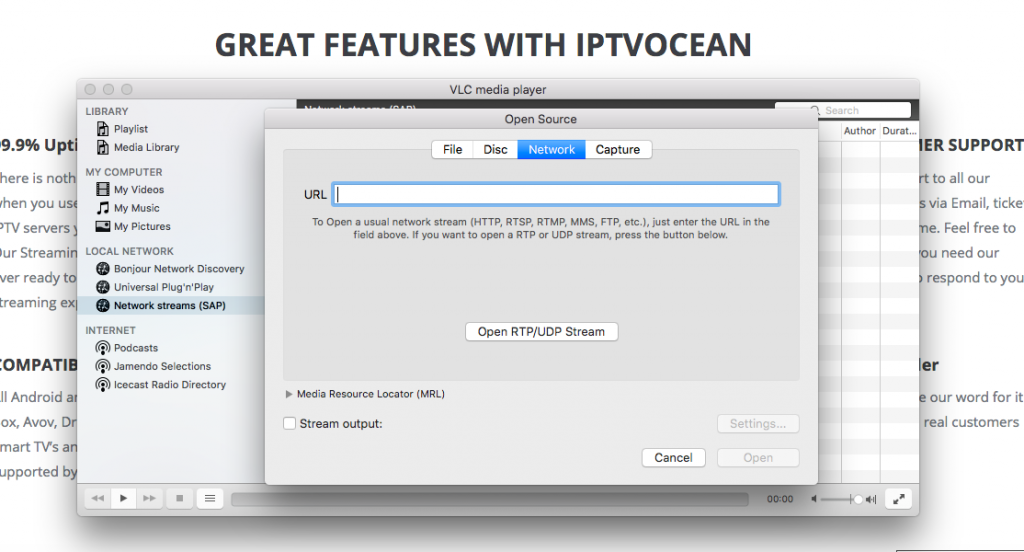Screen dimensions: 1024x552
Task: Click the LIBRARY section heading
Action: click(106, 111)
